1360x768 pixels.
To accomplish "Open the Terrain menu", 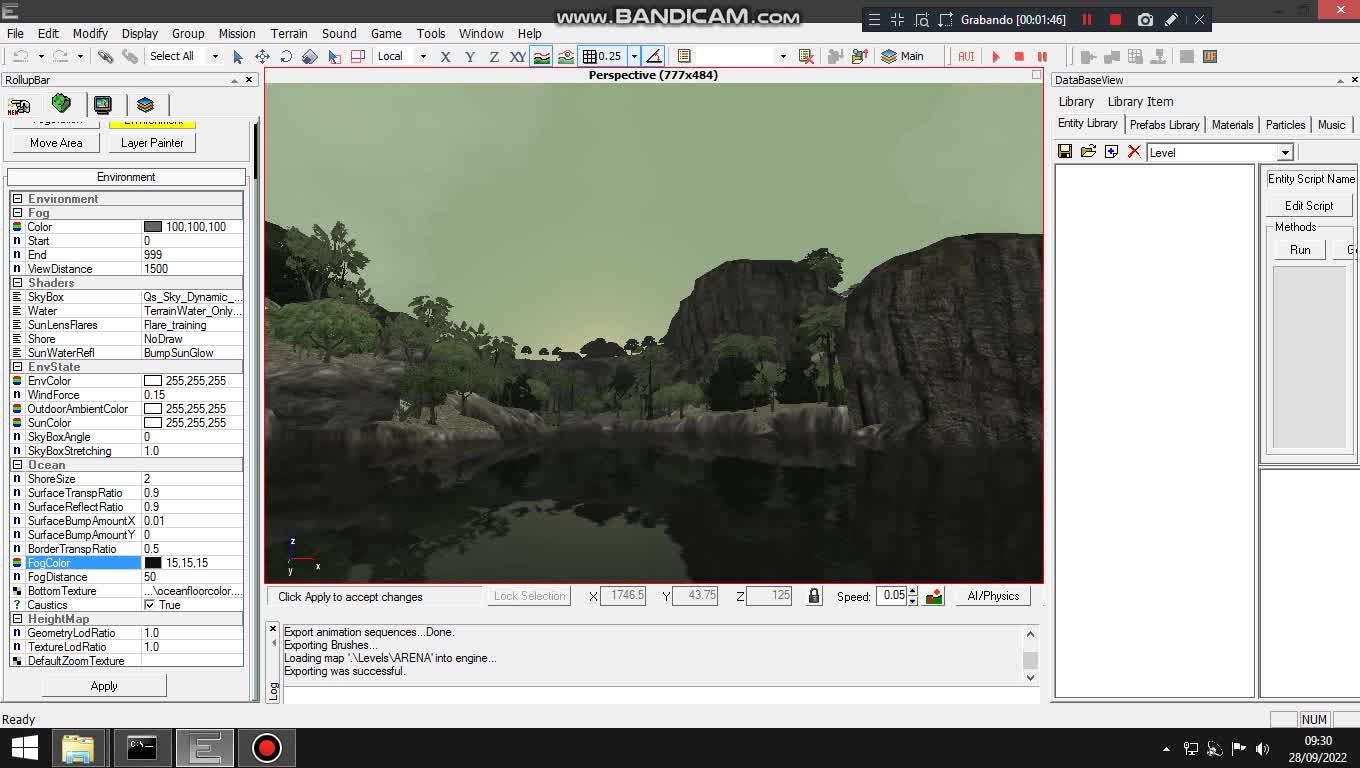I will coord(289,33).
